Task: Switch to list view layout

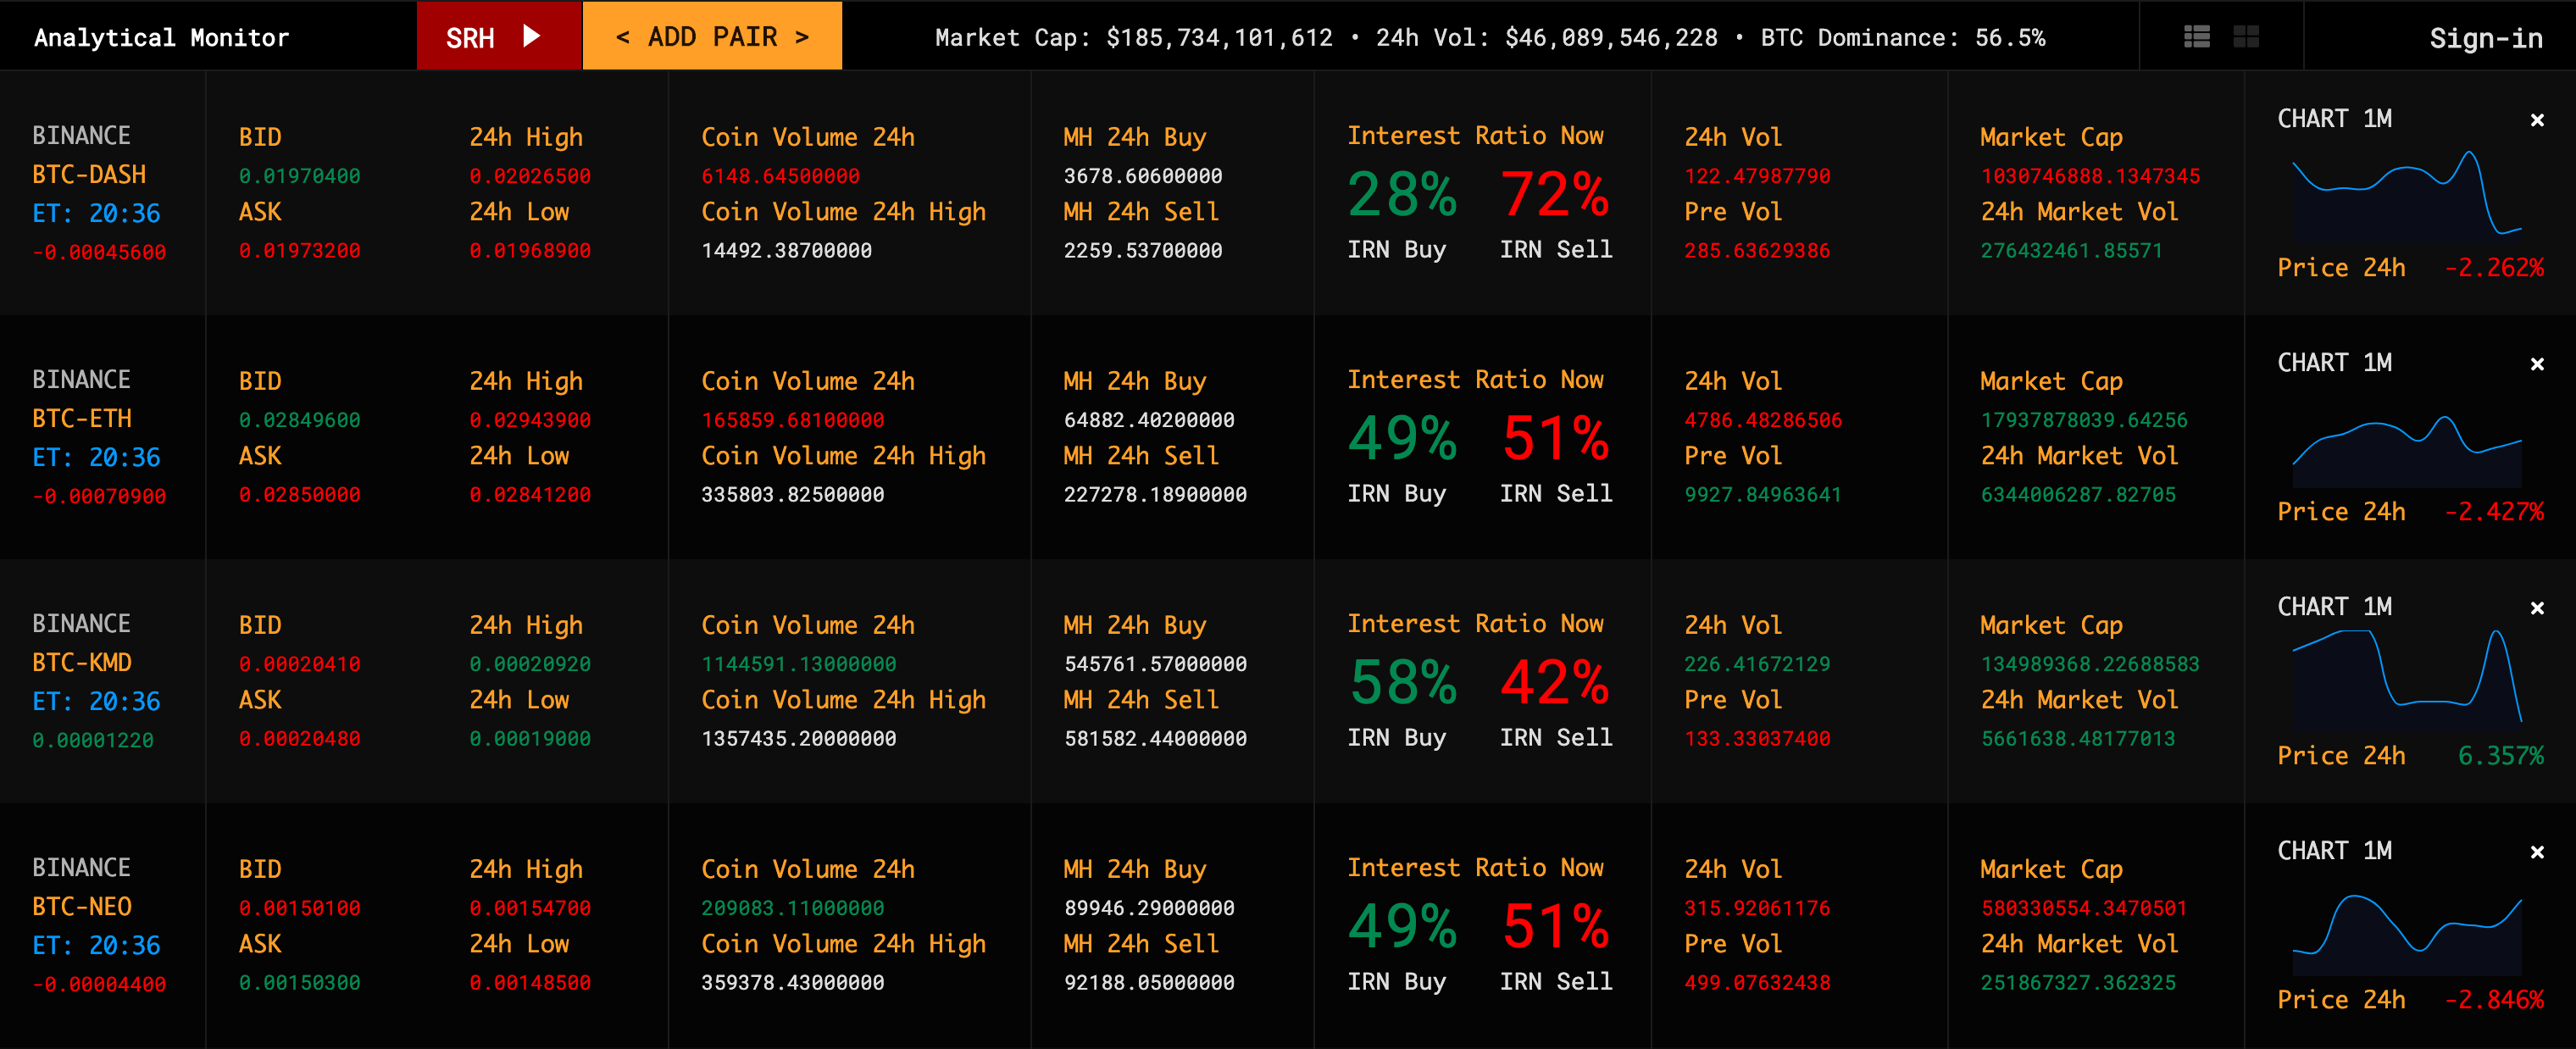Action: (x=2196, y=37)
